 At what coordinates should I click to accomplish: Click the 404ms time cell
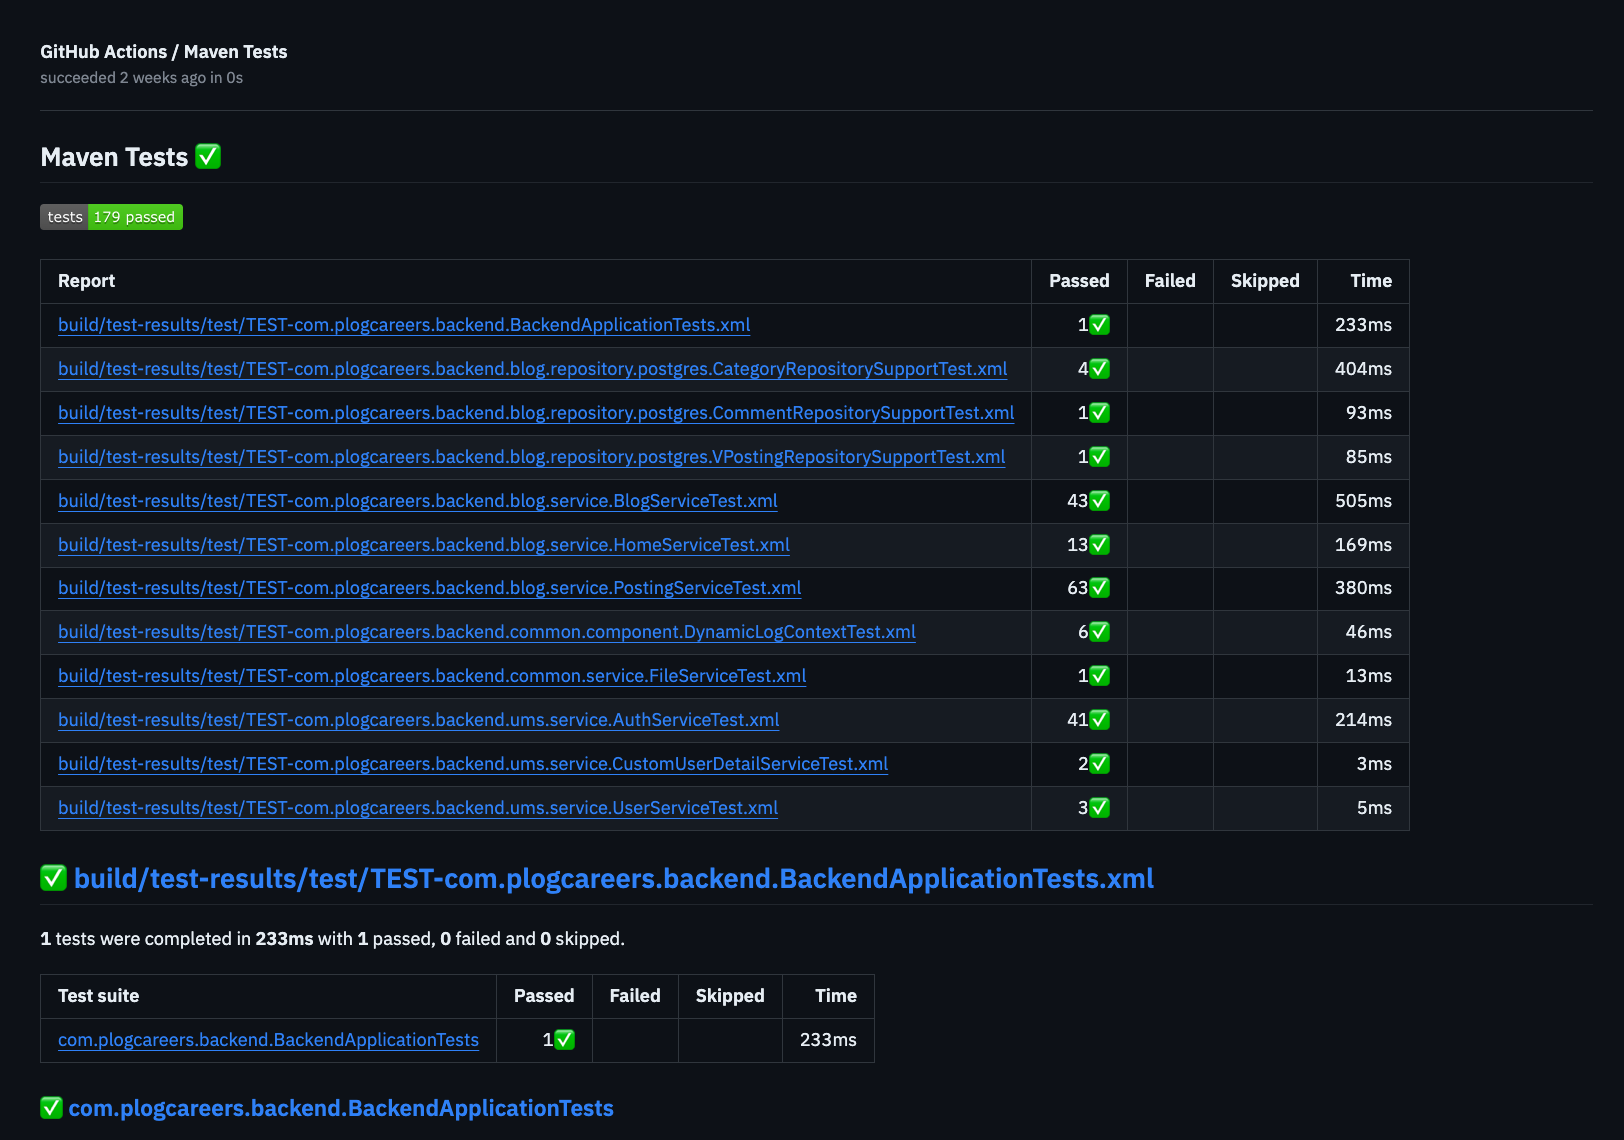point(1363,369)
